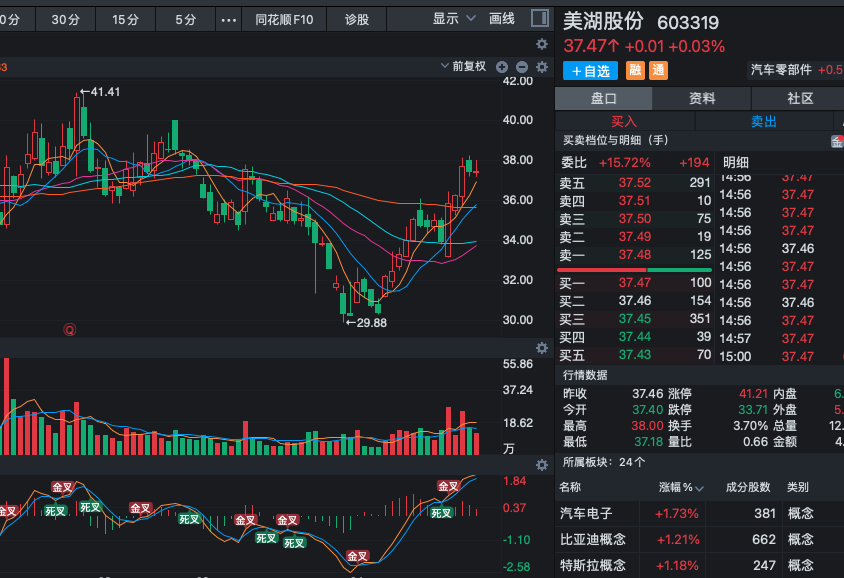Viewport: 844px width, 578px height.
Task: Open 同花顺F10 page
Action: pos(284,20)
